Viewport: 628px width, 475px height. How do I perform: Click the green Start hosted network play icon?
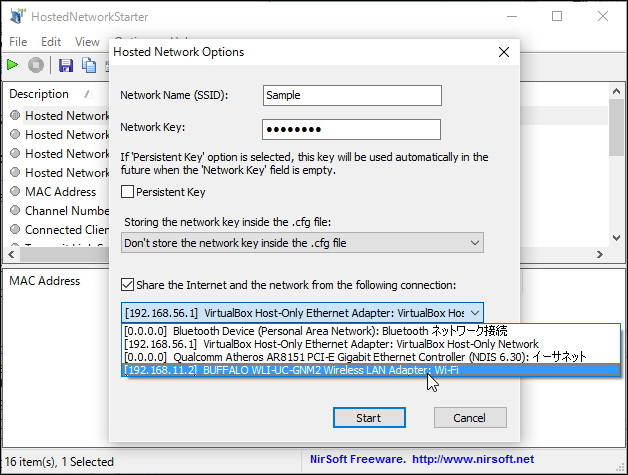[x=12, y=64]
